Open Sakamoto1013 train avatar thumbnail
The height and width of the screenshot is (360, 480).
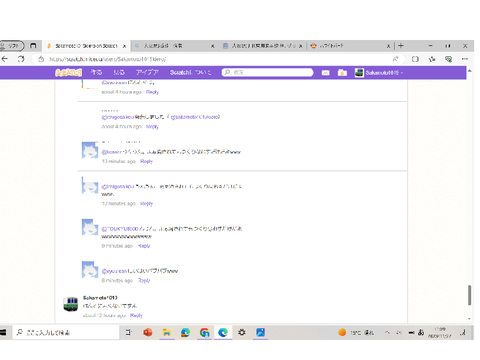coord(71,304)
